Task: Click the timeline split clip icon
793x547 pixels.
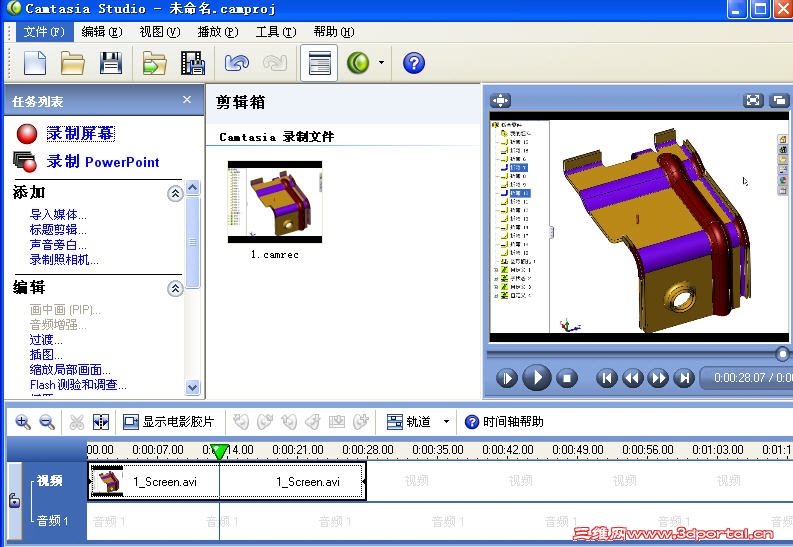Action: click(101, 422)
